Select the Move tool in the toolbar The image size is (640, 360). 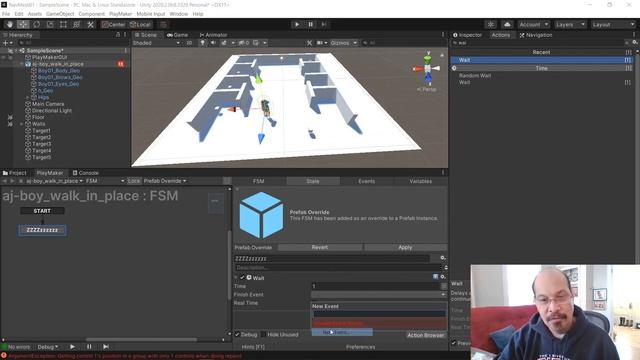point(23,24)
